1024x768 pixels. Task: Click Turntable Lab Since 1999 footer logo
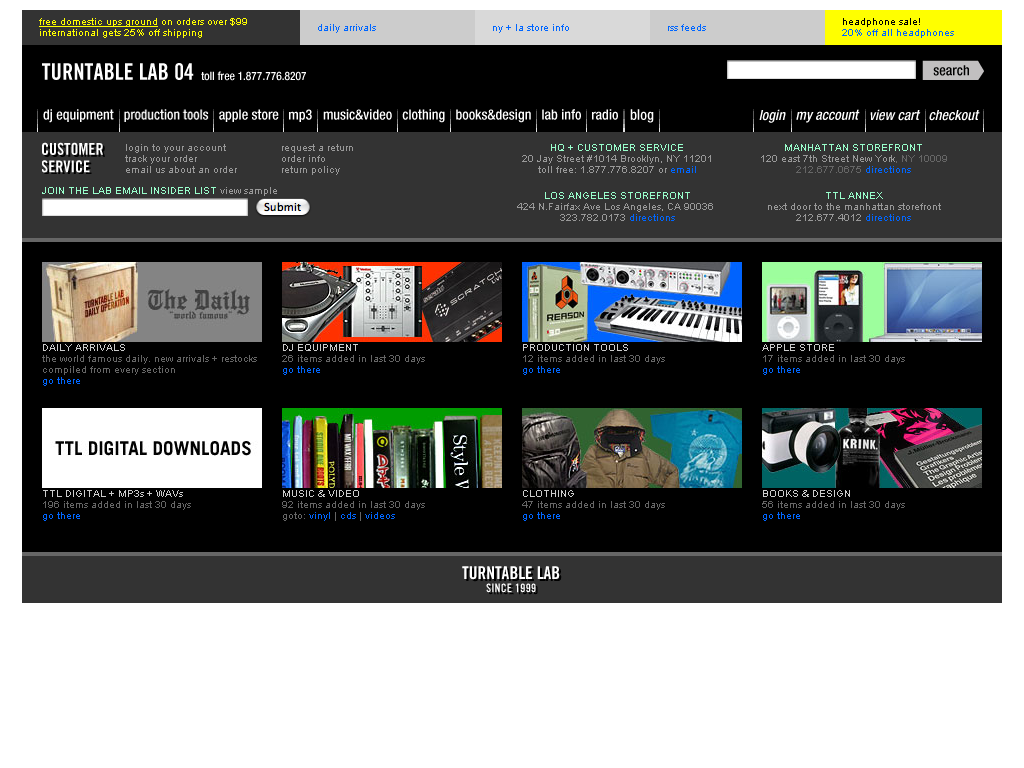511,579
